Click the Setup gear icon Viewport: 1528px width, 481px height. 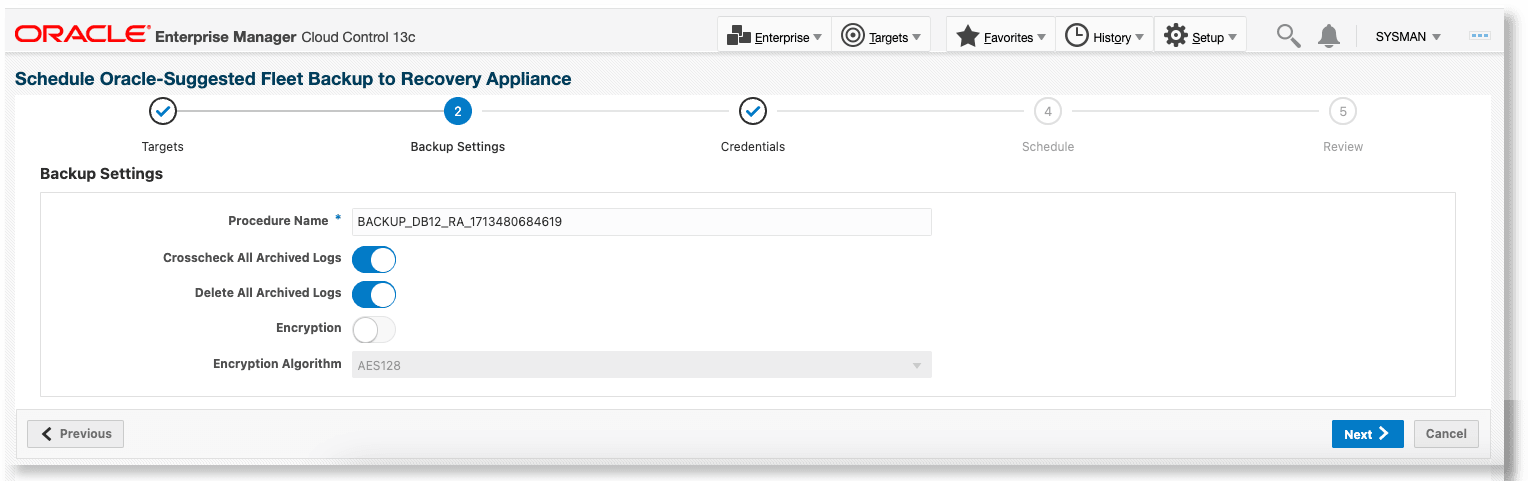coord(1176,36)
